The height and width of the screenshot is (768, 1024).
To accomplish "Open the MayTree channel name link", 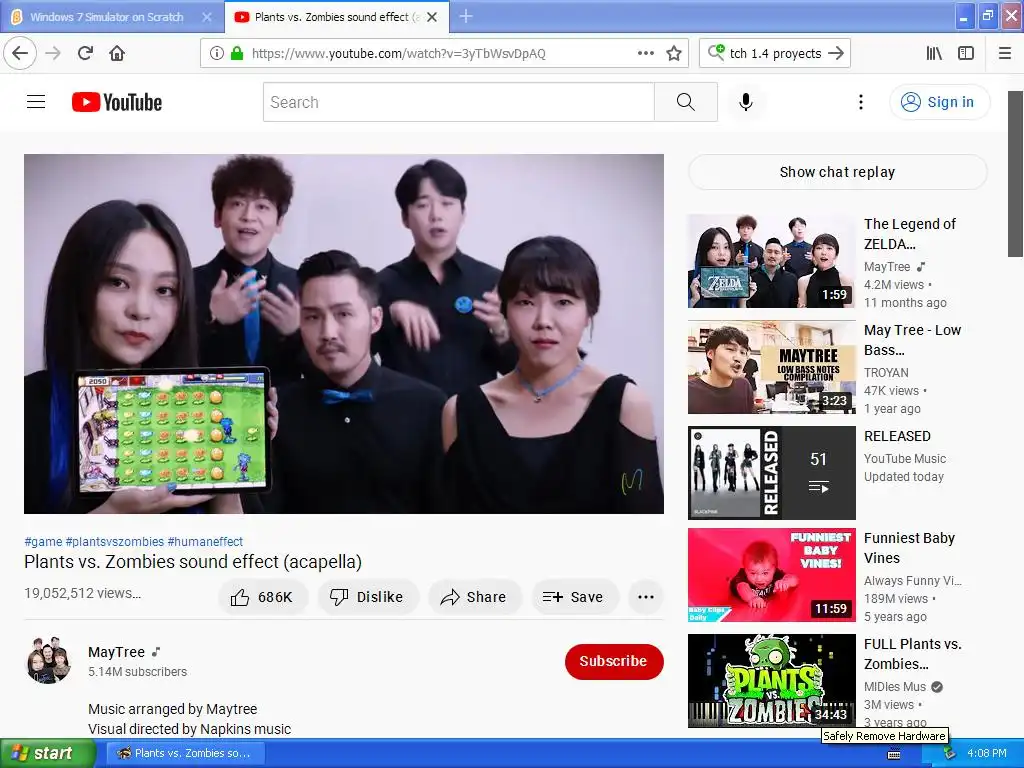I will [116, 652].
